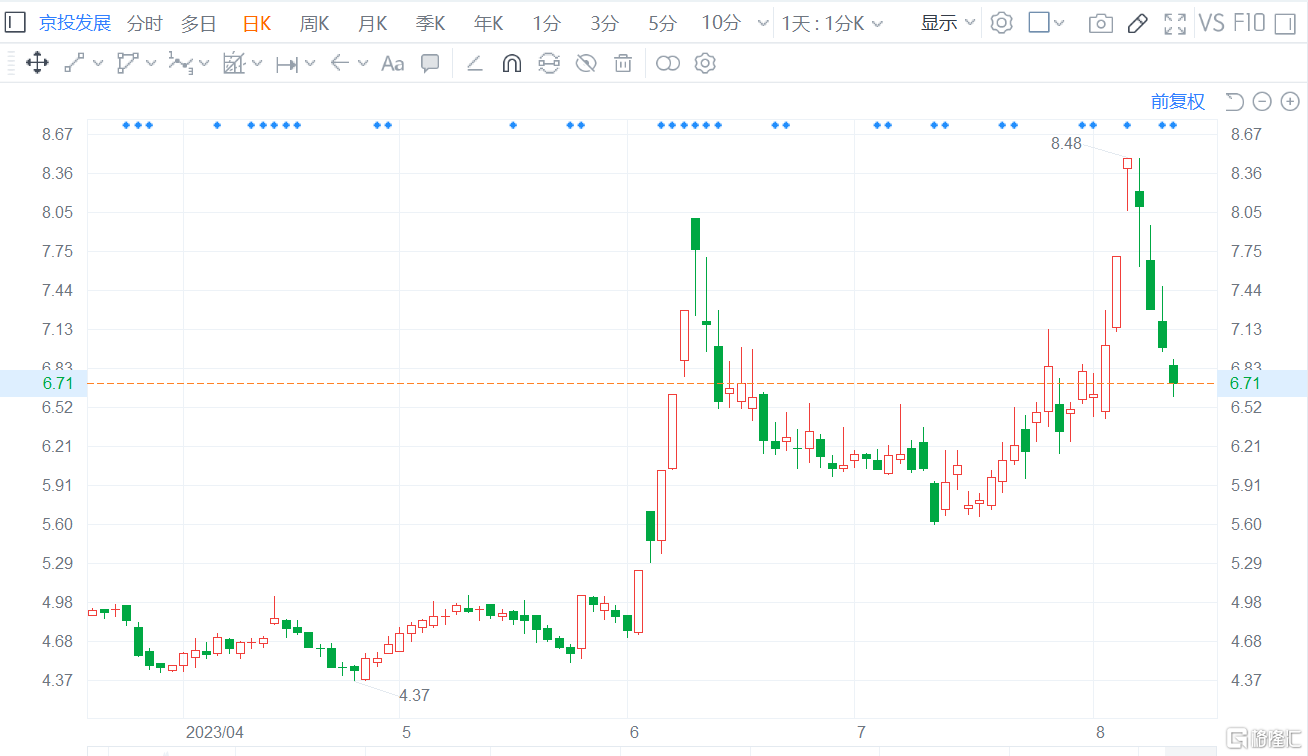Select the pencil drawing tool
This screenshot has width=1308, height=756.
1137,22
